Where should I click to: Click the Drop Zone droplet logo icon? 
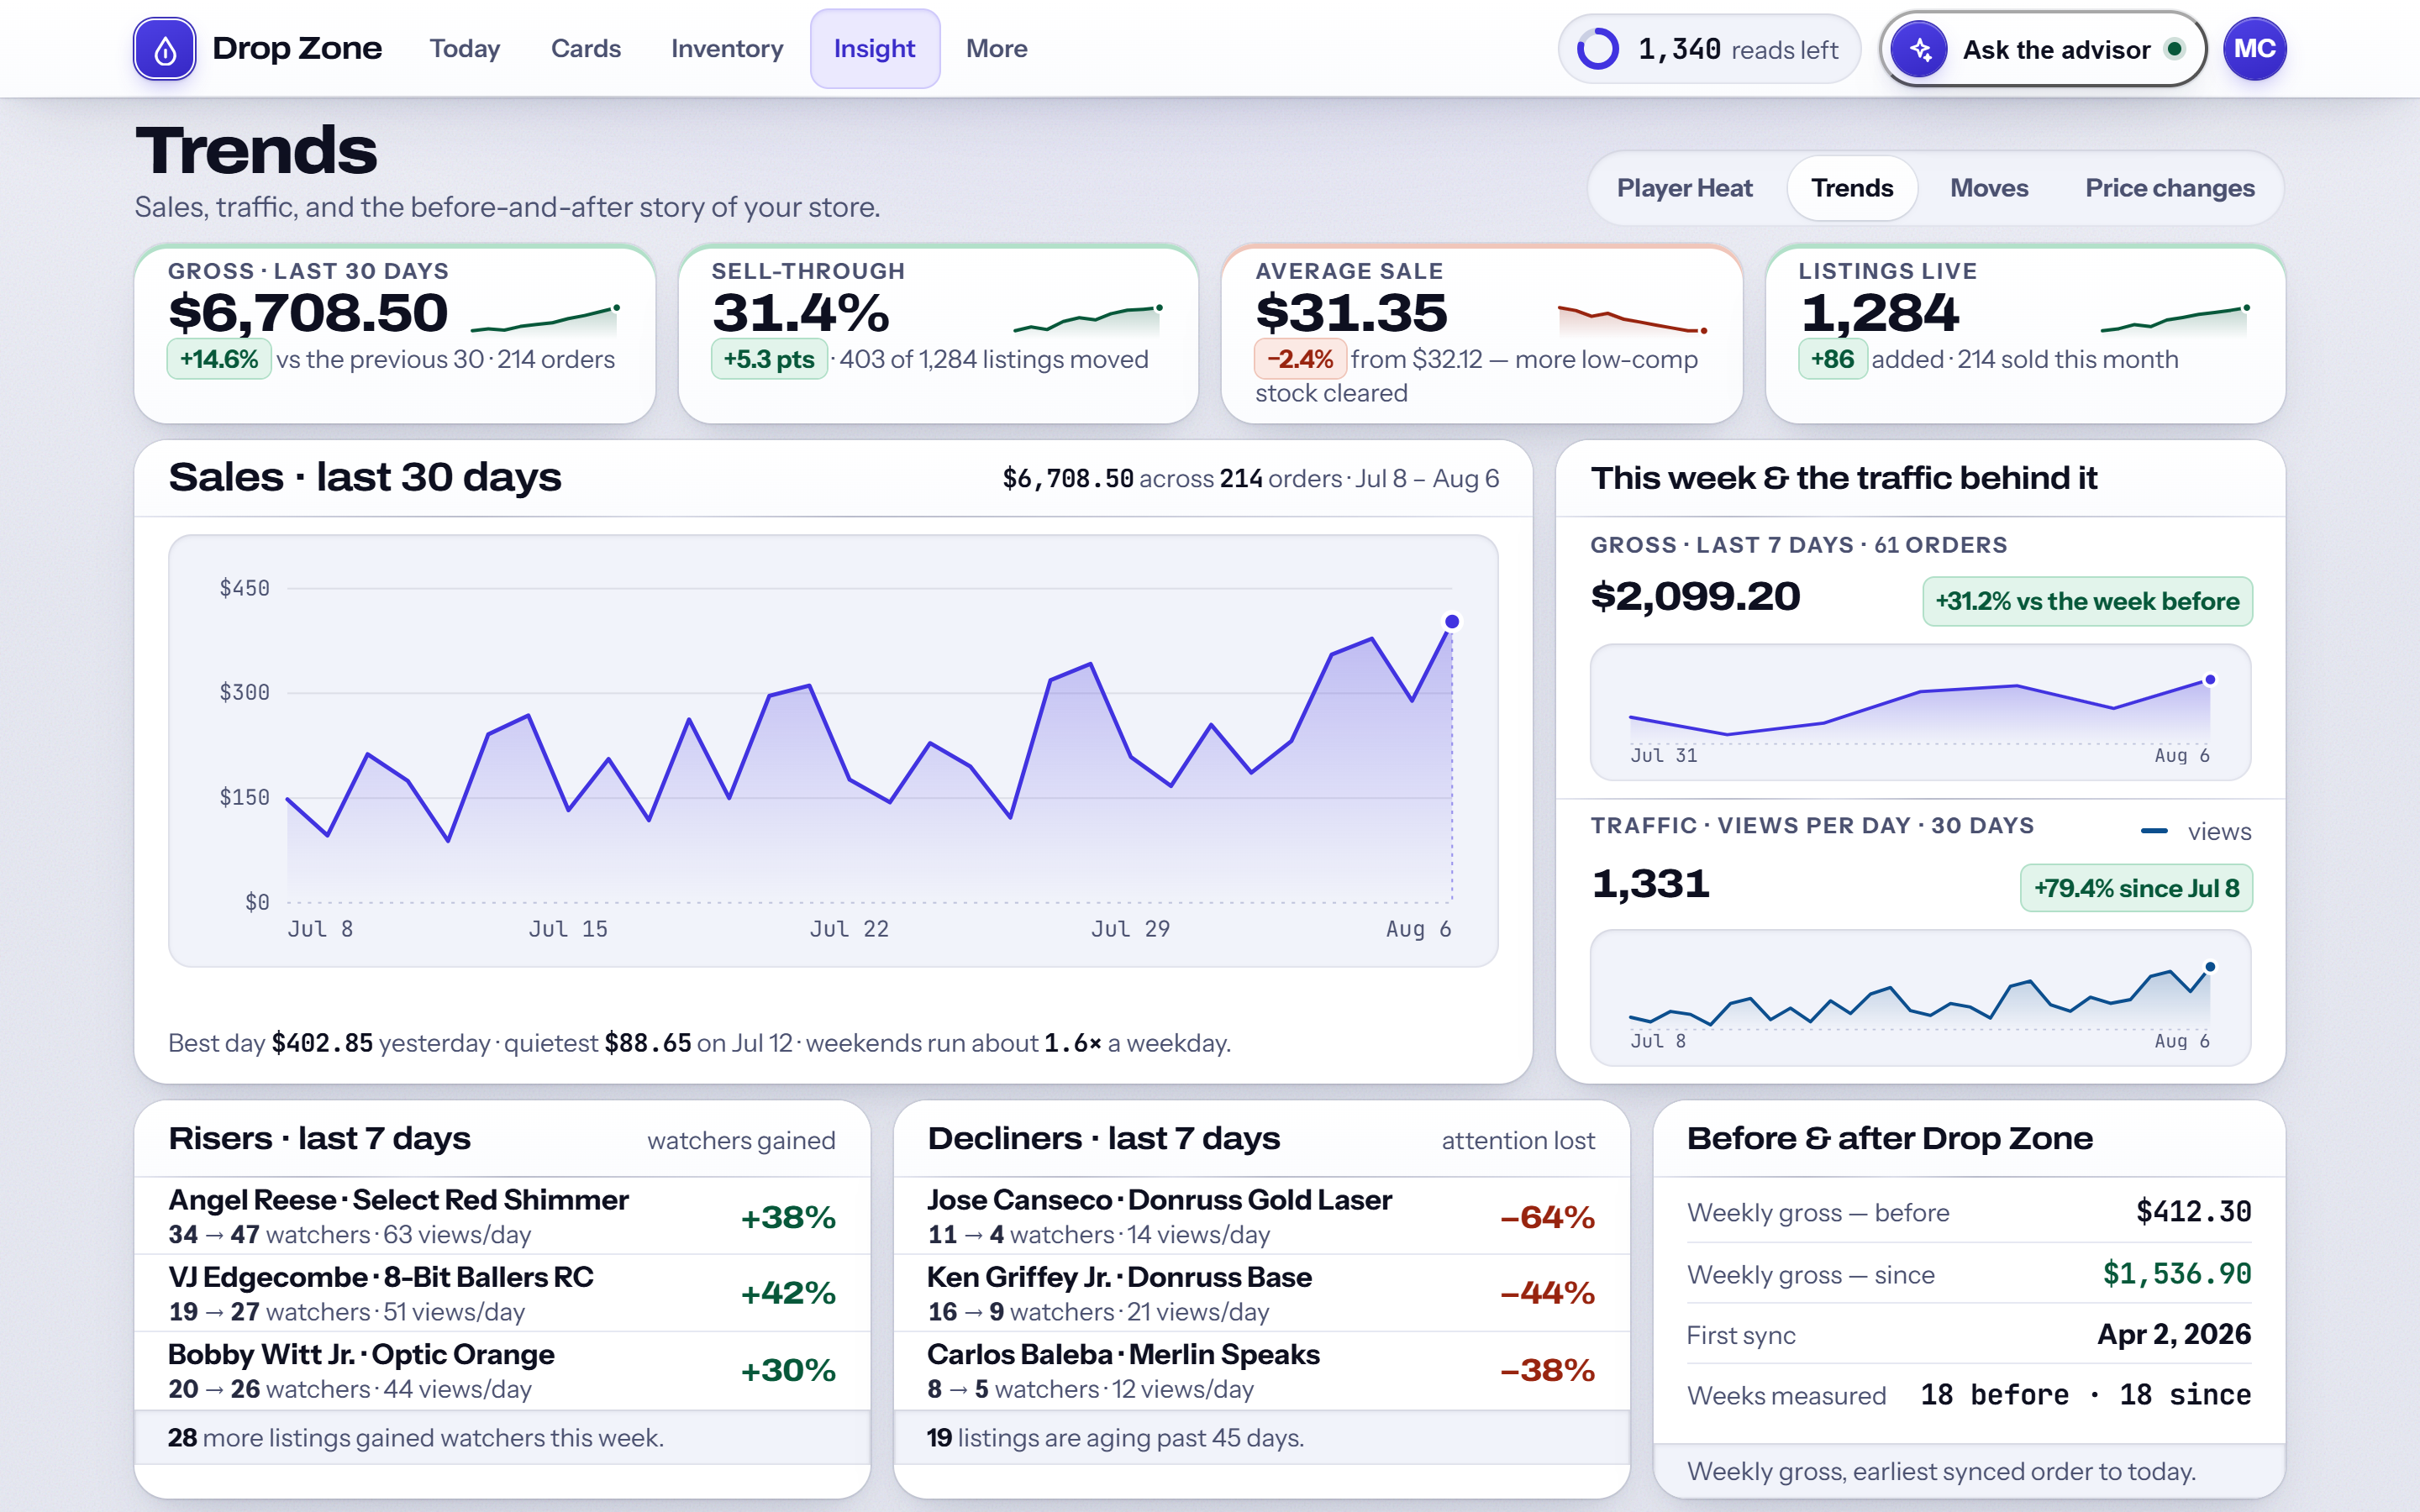pos(165,49)
